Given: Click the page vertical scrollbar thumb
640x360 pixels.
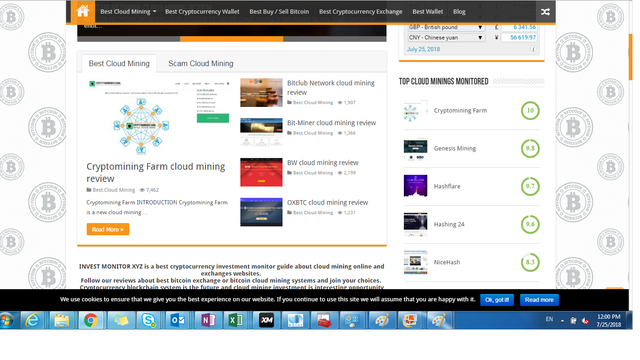Looking at the screenshot, I should [631, 56].
